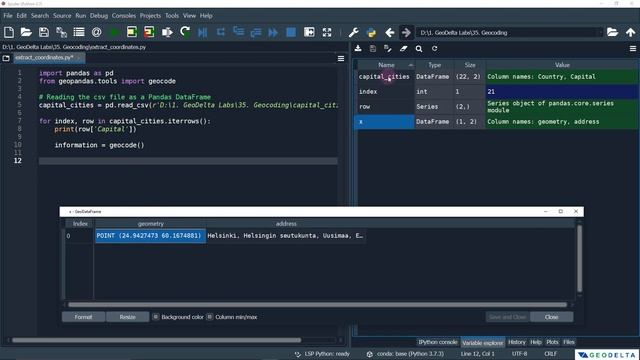Go forward with right arrow icon
The height and width of the screenshot is (360, 640).
[406, 32]
